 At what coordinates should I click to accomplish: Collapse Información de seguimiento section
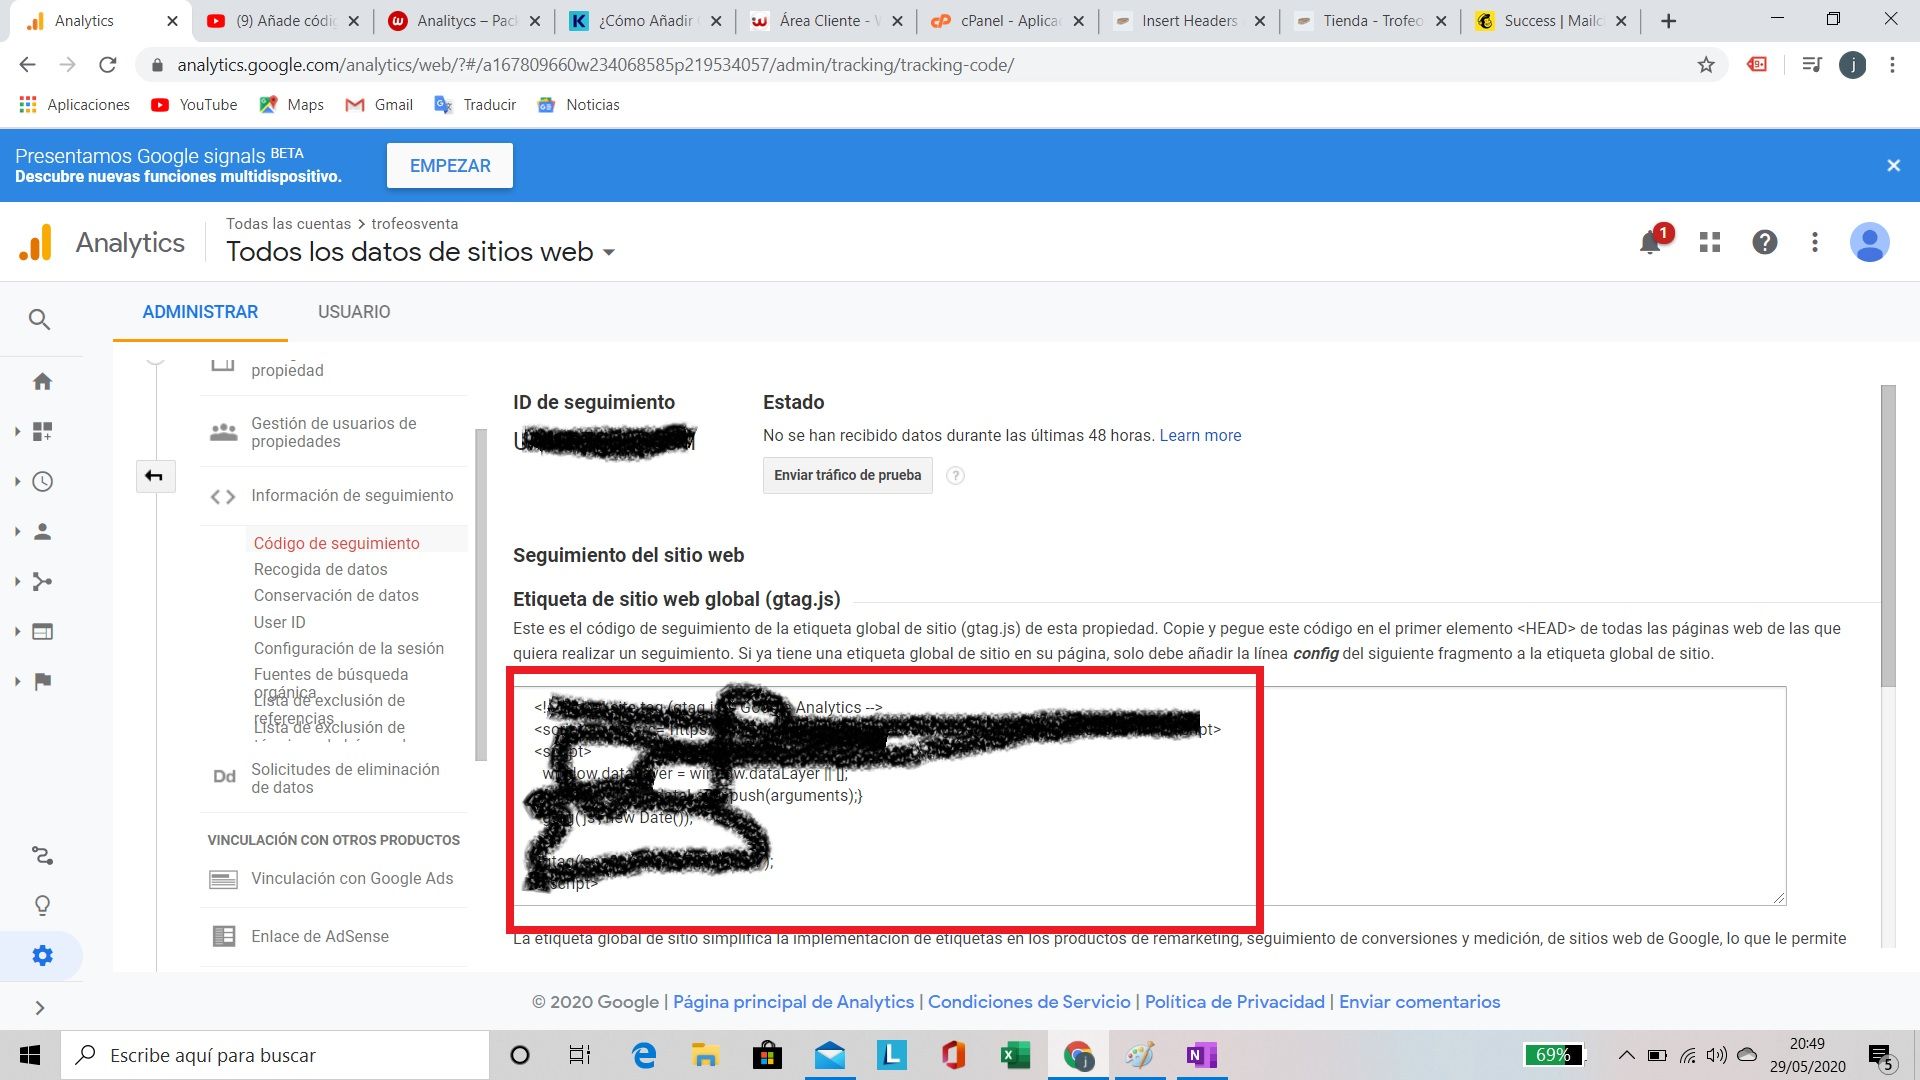point(333,496)
